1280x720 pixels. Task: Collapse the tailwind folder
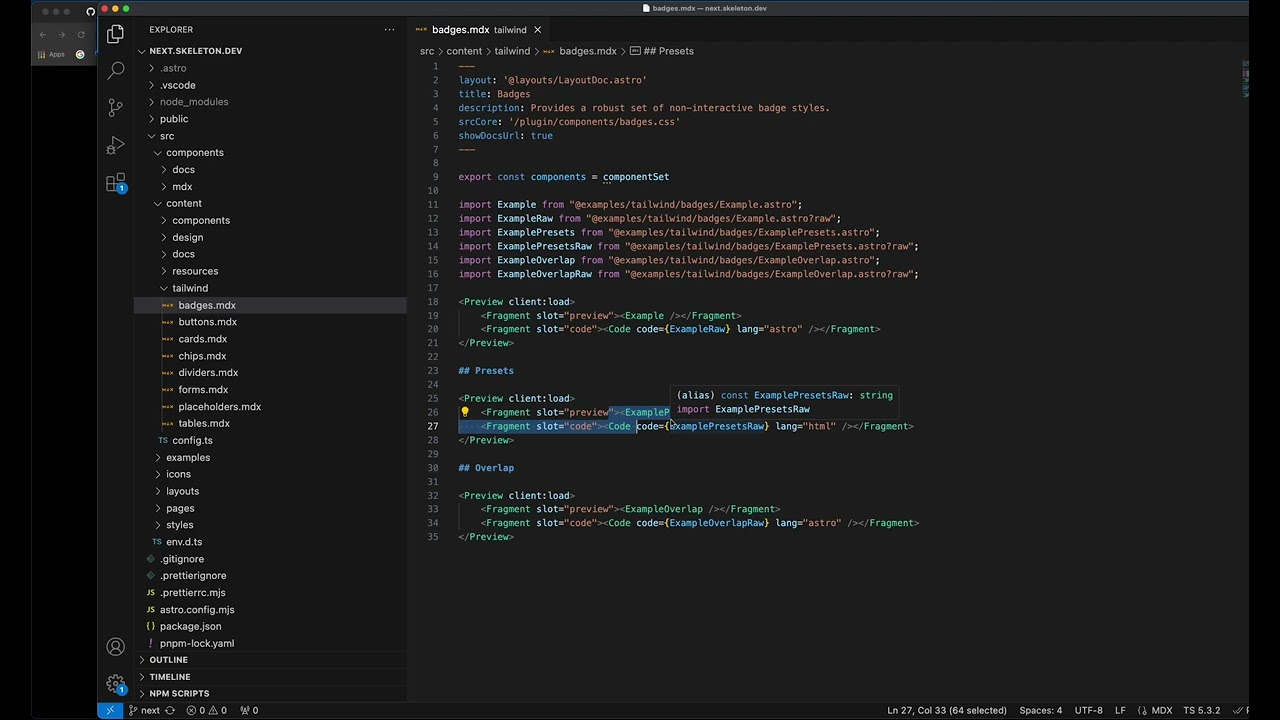(x=189, y=288)
